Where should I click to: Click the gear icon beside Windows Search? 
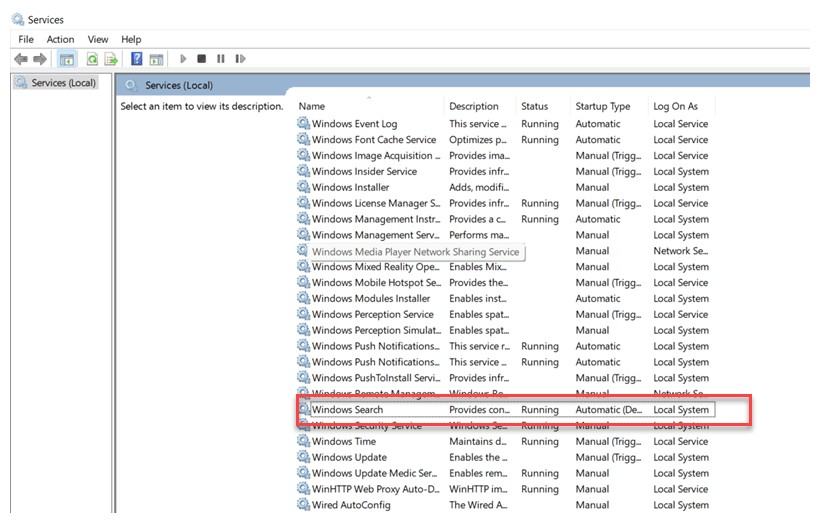(x=303, y=409)
